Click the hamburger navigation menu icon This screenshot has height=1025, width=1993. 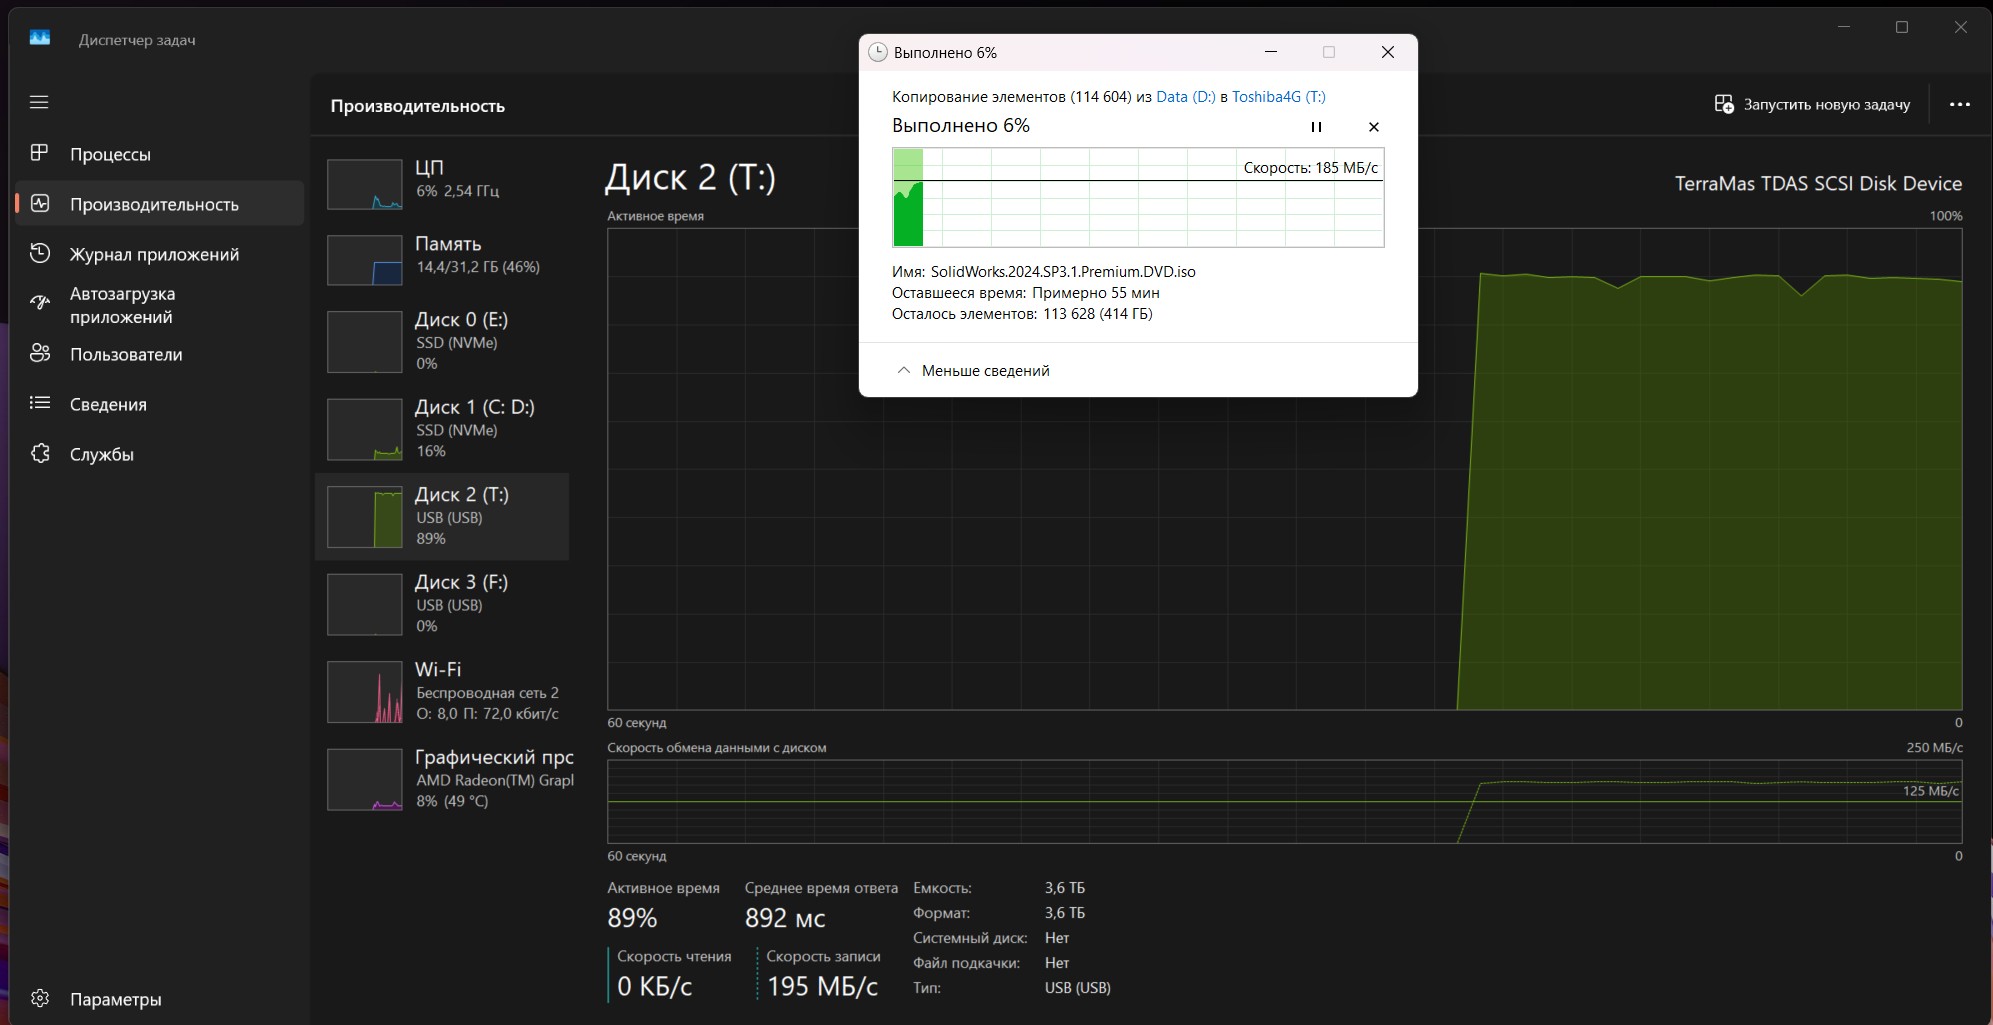39,102
